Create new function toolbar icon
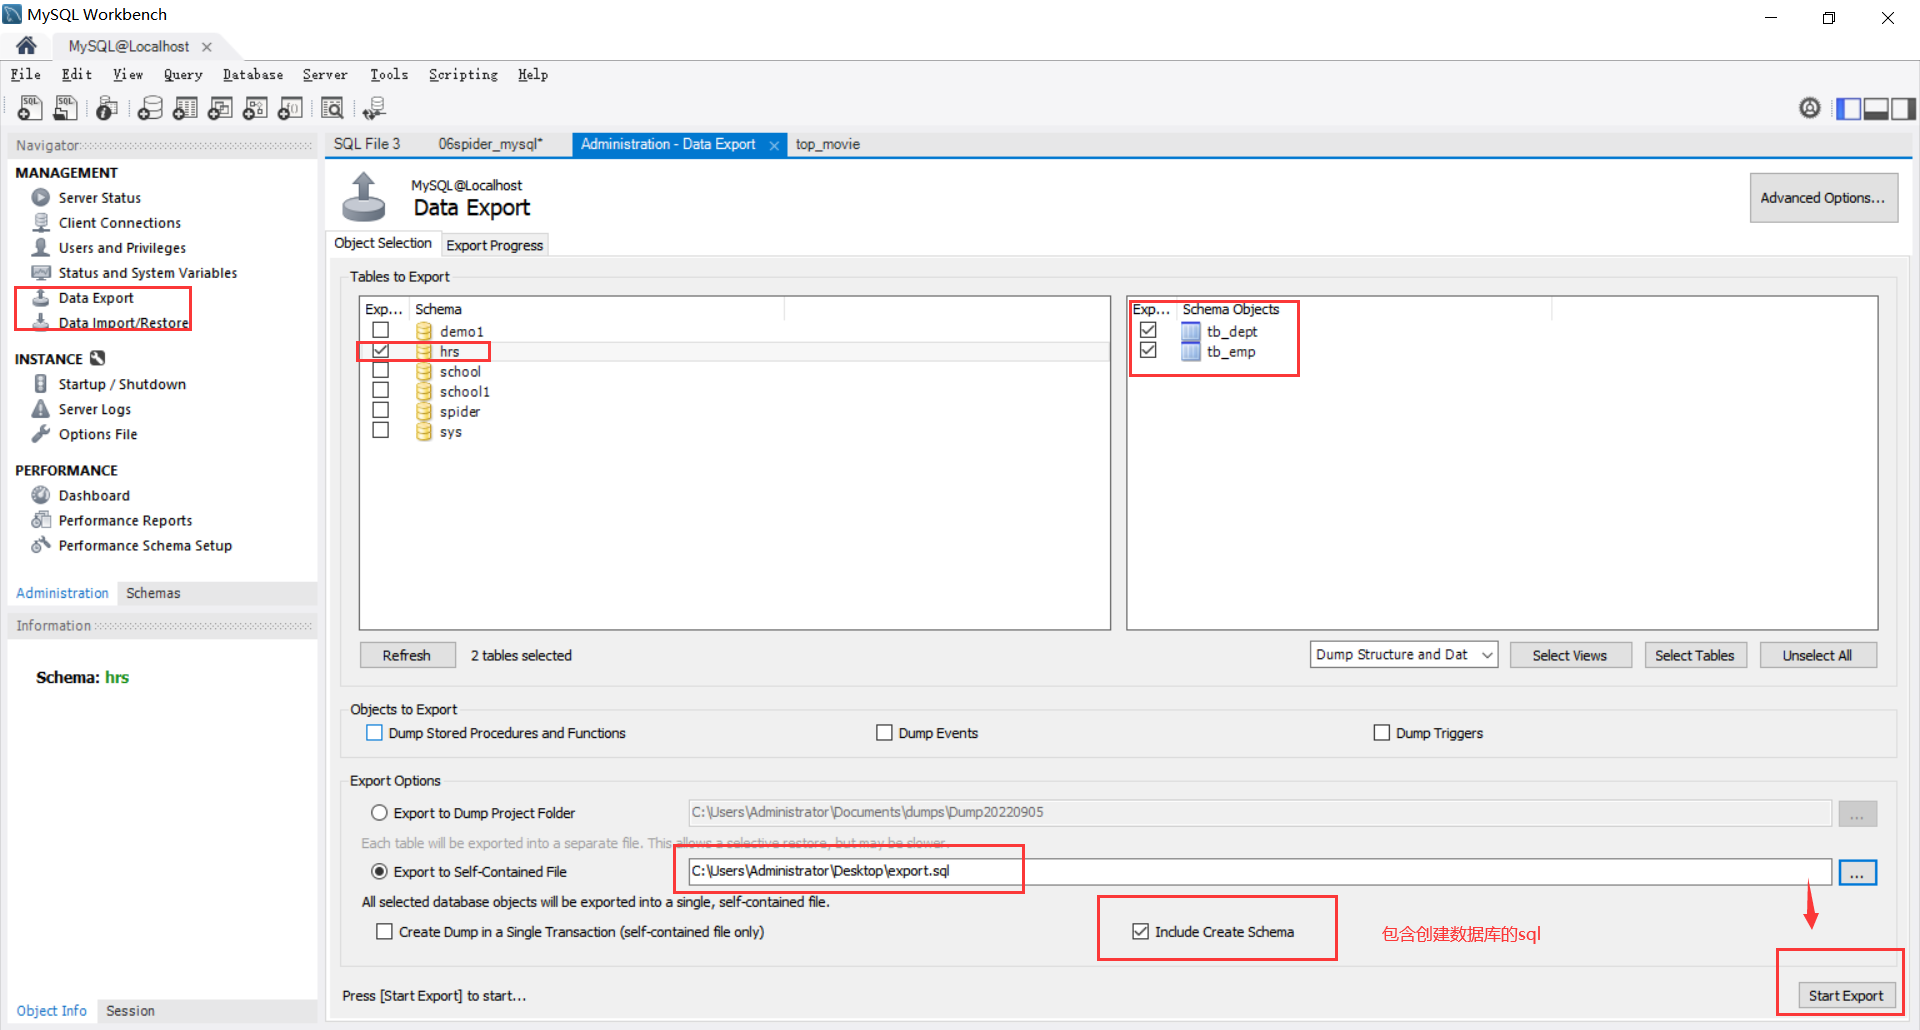Screen dimensions: 1920x1030 pos(290,108)
